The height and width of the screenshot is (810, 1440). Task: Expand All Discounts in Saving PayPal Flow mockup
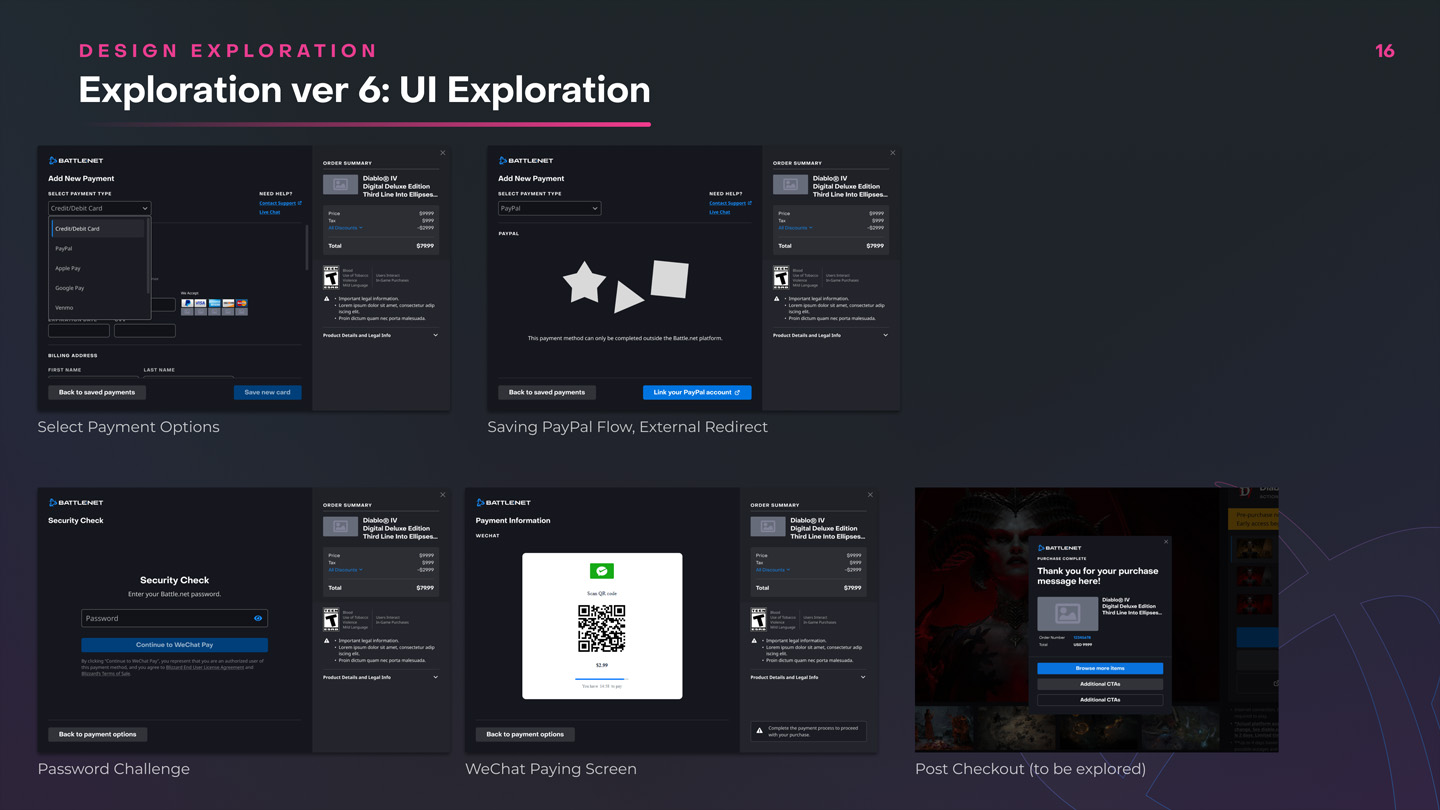[795, 228]
